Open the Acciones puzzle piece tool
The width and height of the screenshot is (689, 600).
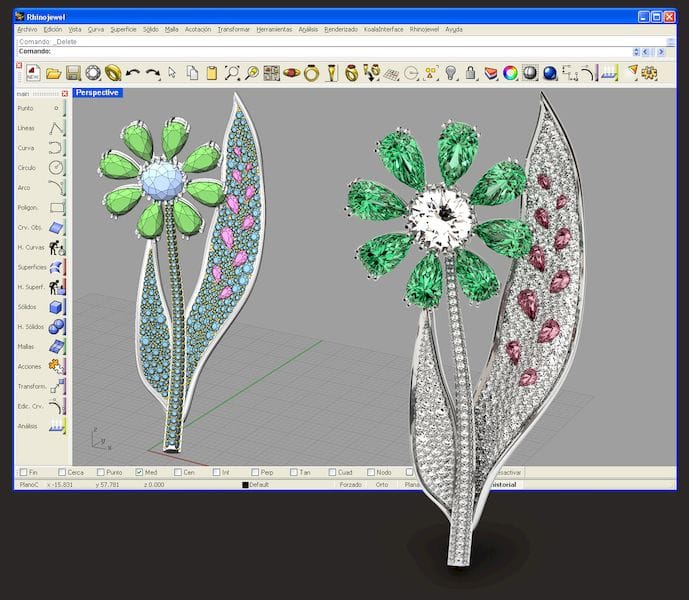pyautogui.click(x=57, y=366)
